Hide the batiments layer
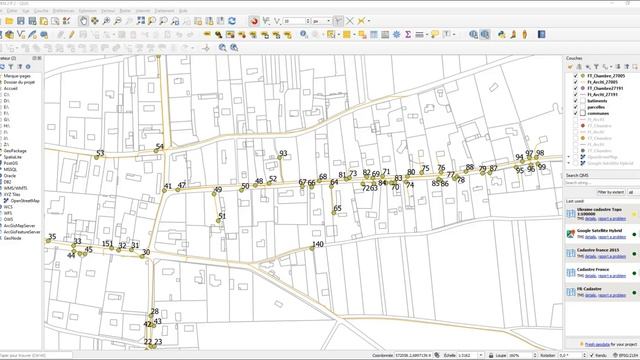Screen dimensions: 640x360 click(x=576, y=101)
